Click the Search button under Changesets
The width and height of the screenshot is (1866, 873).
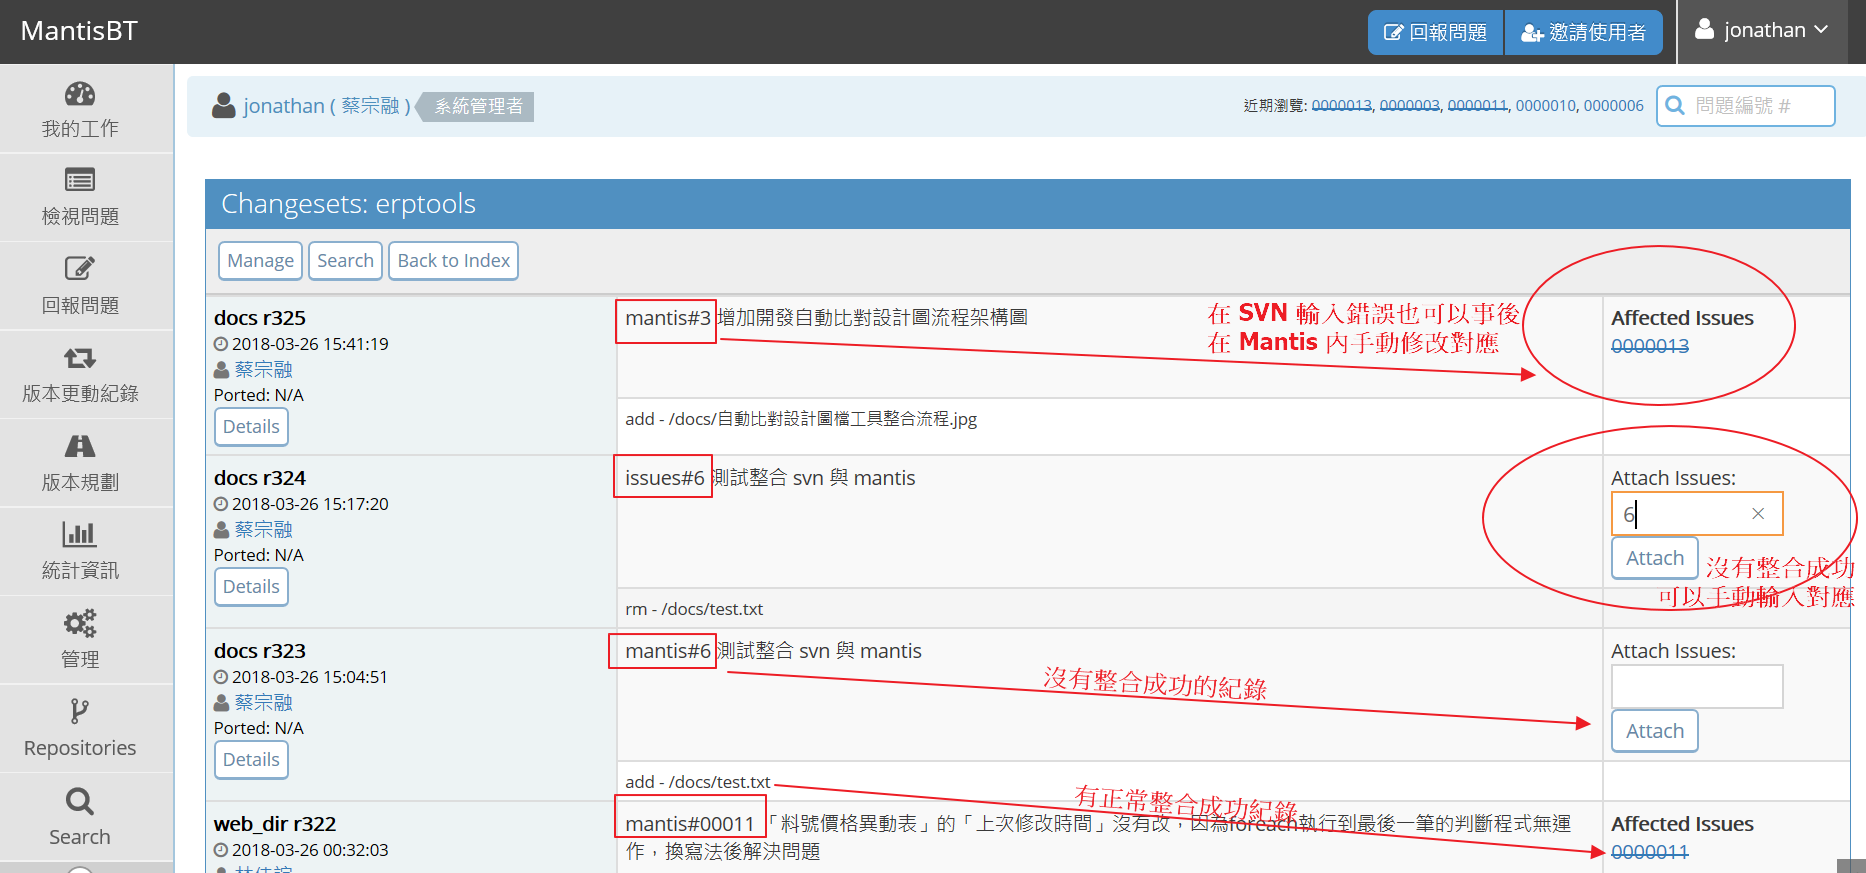345,261
